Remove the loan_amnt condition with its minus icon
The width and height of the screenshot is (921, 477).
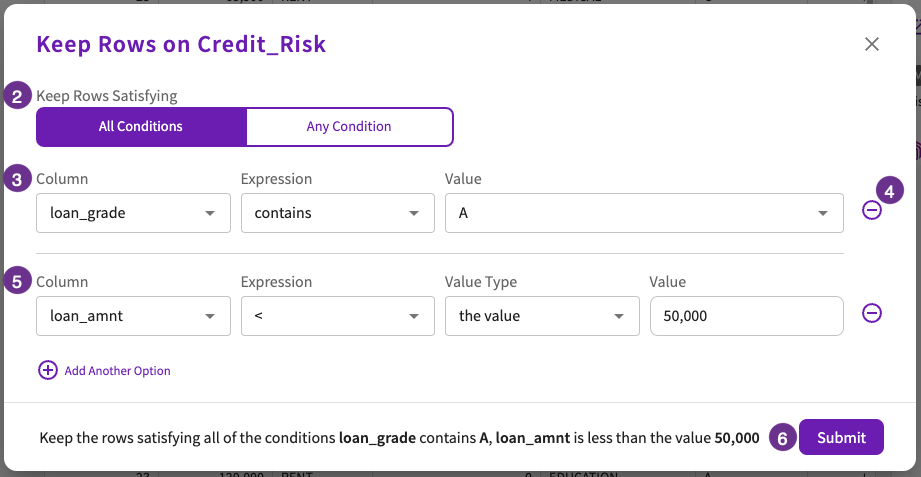coord(872,313)
